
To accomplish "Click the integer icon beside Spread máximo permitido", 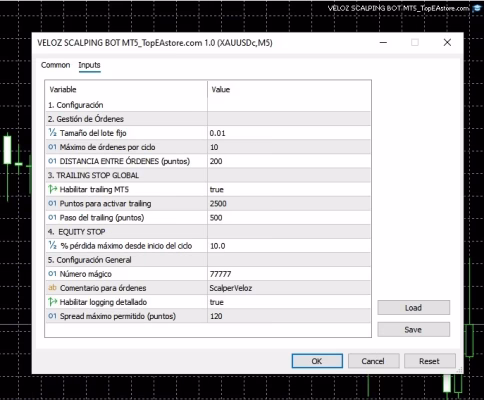I will tap(52, 316).
